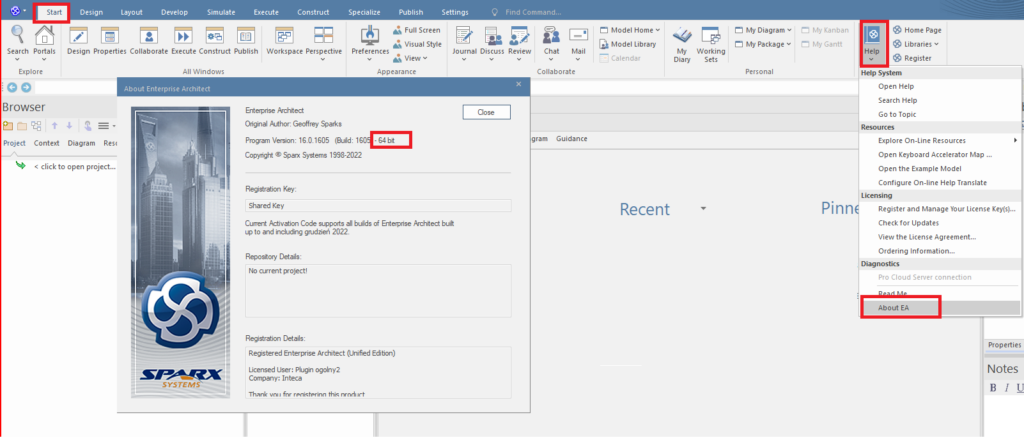The width and height of the screenshot is (1024, 438).
Task: Toggle Full Screen mode
Action: coord(417,30)
